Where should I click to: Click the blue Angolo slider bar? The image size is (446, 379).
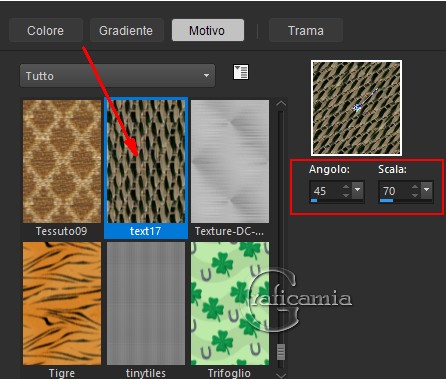[314, 201]
